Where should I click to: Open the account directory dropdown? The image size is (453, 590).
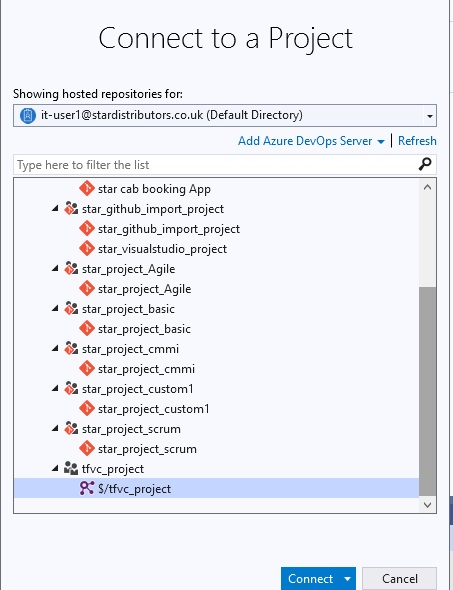point(429,116)
